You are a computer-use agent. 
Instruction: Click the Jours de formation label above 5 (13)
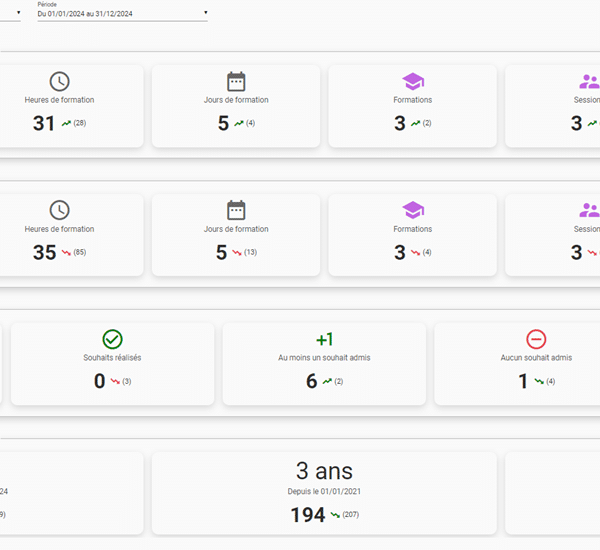tap(236, 229)
